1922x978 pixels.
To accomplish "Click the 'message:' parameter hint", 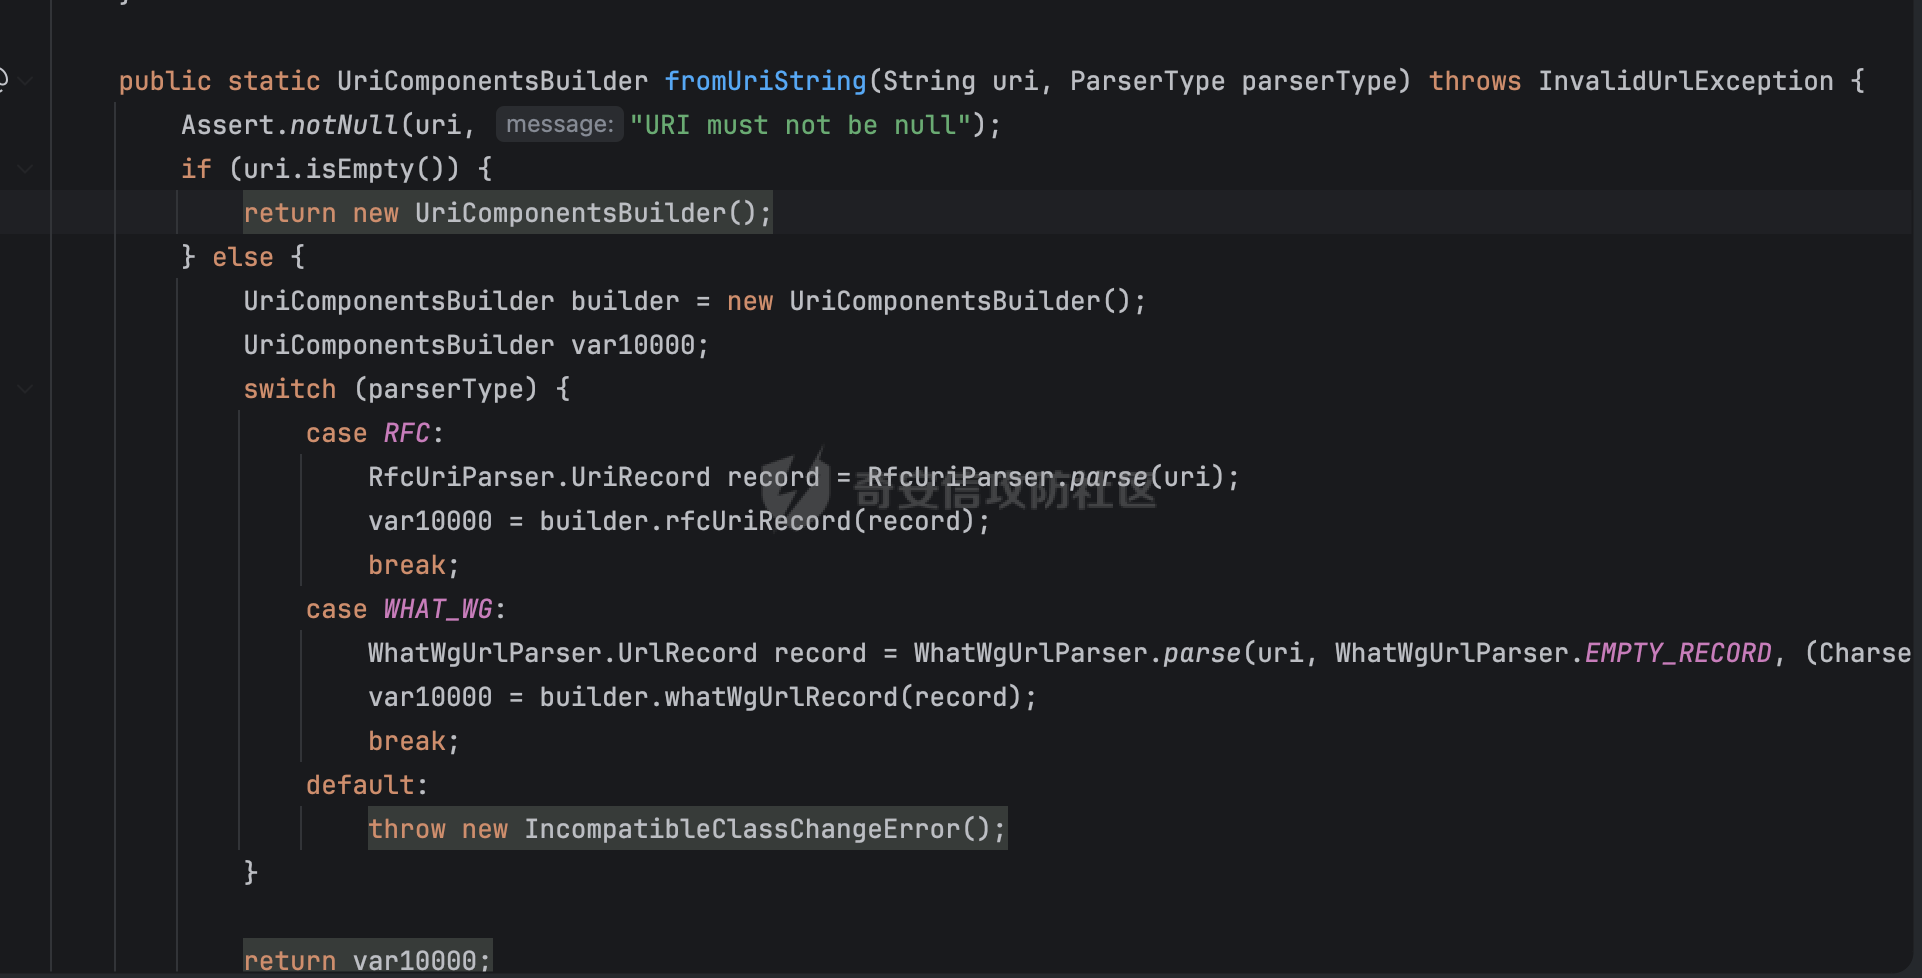I will [560, 124].
